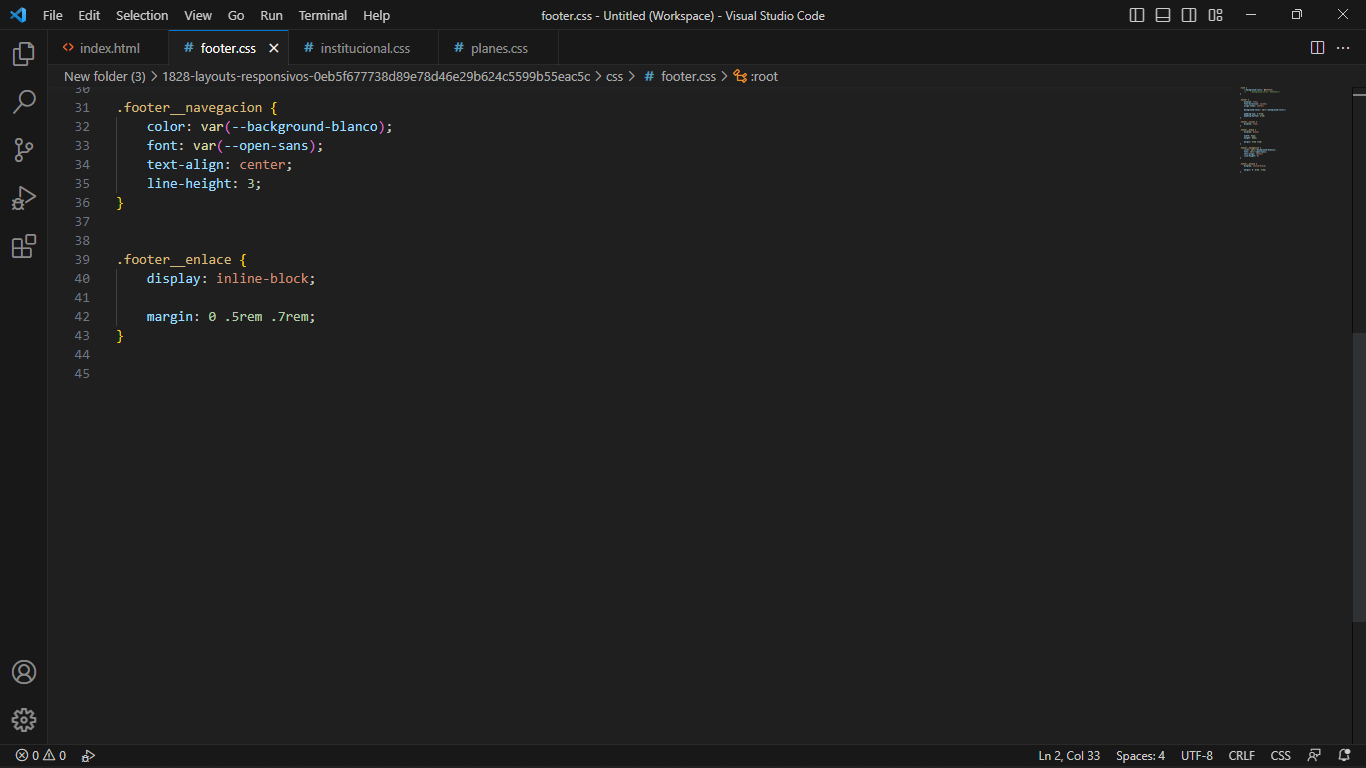Place cursor on display: inline-block line
The width and height of the screenshot is (1366, 768).
click(x=231, y=278)
